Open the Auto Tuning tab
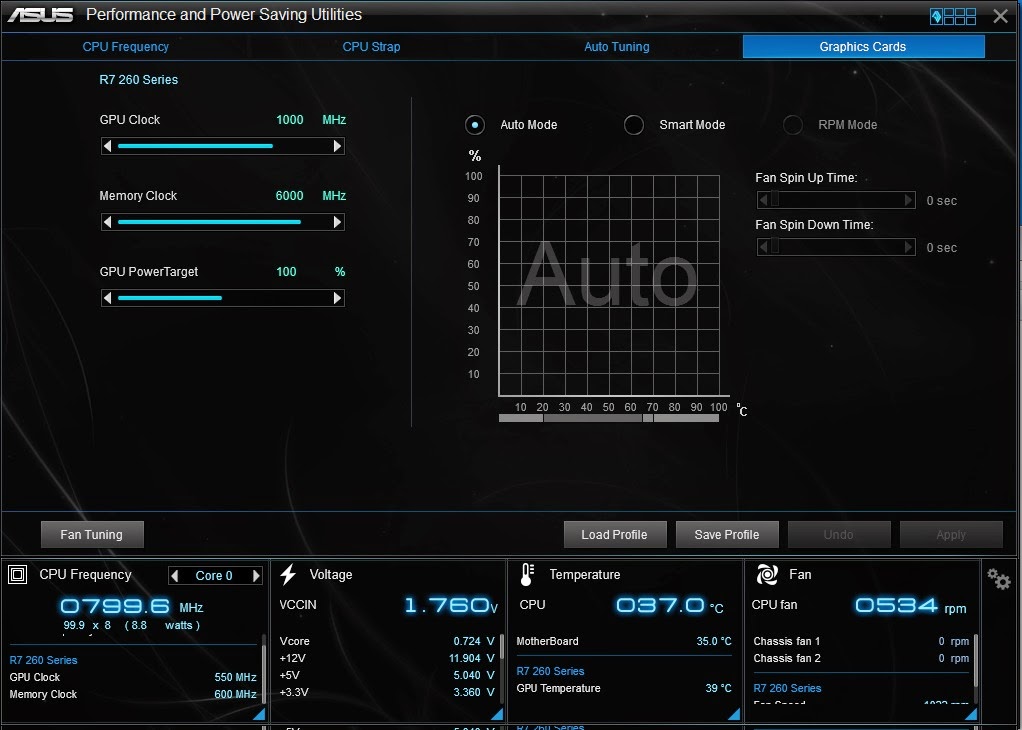This screenshot has width=1022, height=730. click(x=617, y=47)
